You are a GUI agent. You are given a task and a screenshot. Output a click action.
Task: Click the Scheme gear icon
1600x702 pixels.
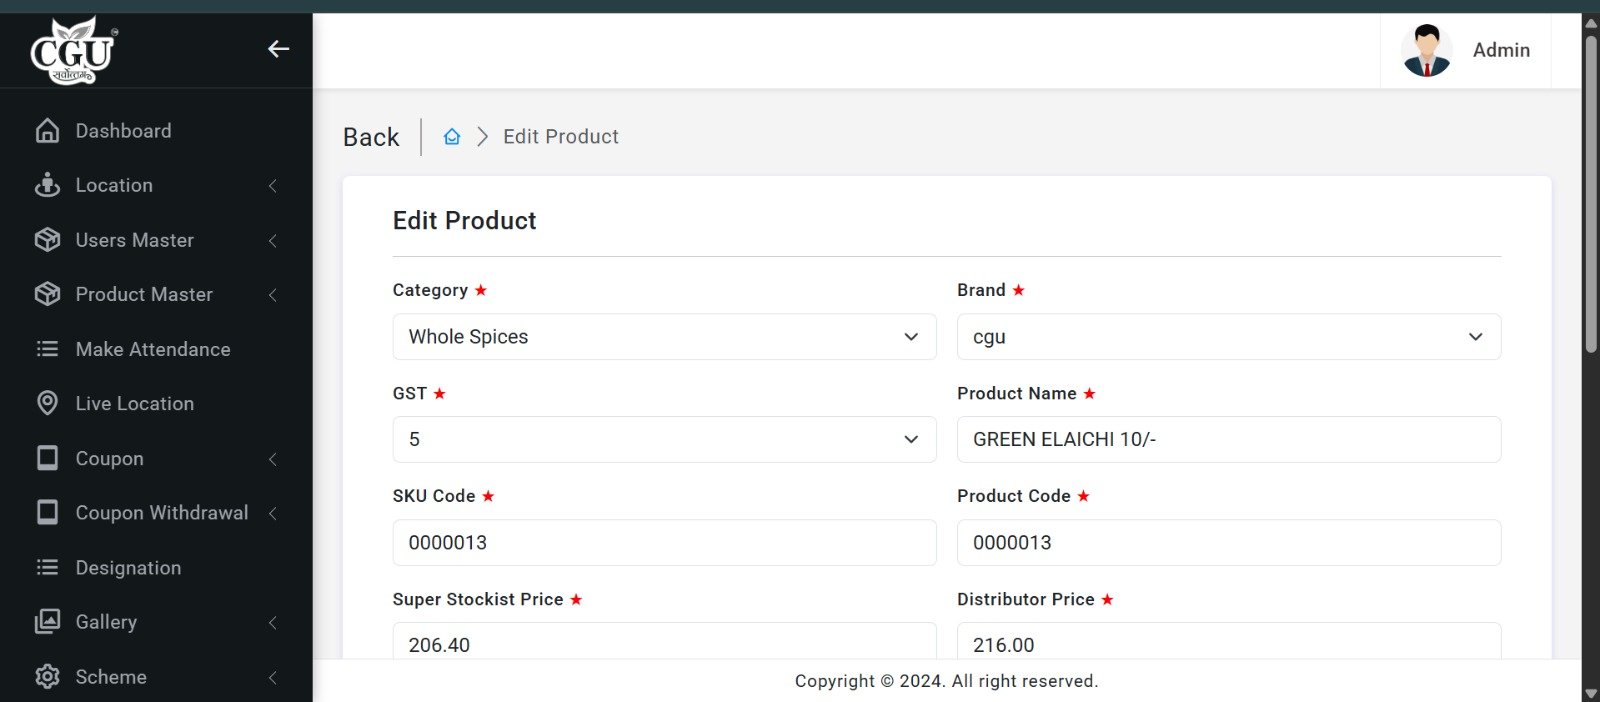click(x=47, y=677)
